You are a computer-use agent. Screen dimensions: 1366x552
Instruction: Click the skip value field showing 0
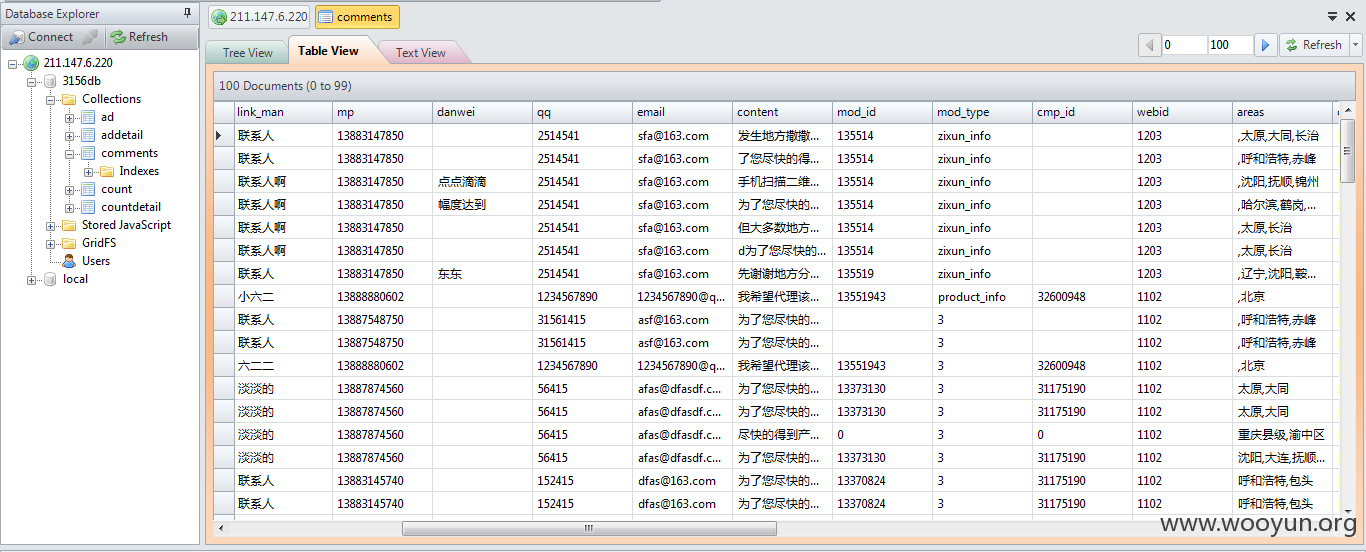click(x=1184, y=45)
